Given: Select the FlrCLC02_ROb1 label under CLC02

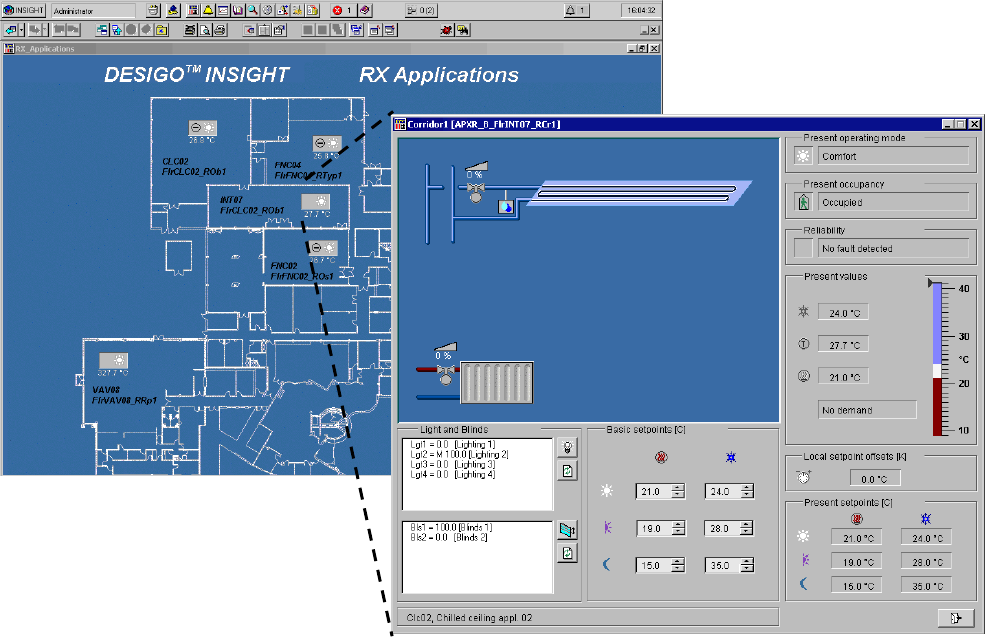Looking at the screenshot, I should click(194, 172).
